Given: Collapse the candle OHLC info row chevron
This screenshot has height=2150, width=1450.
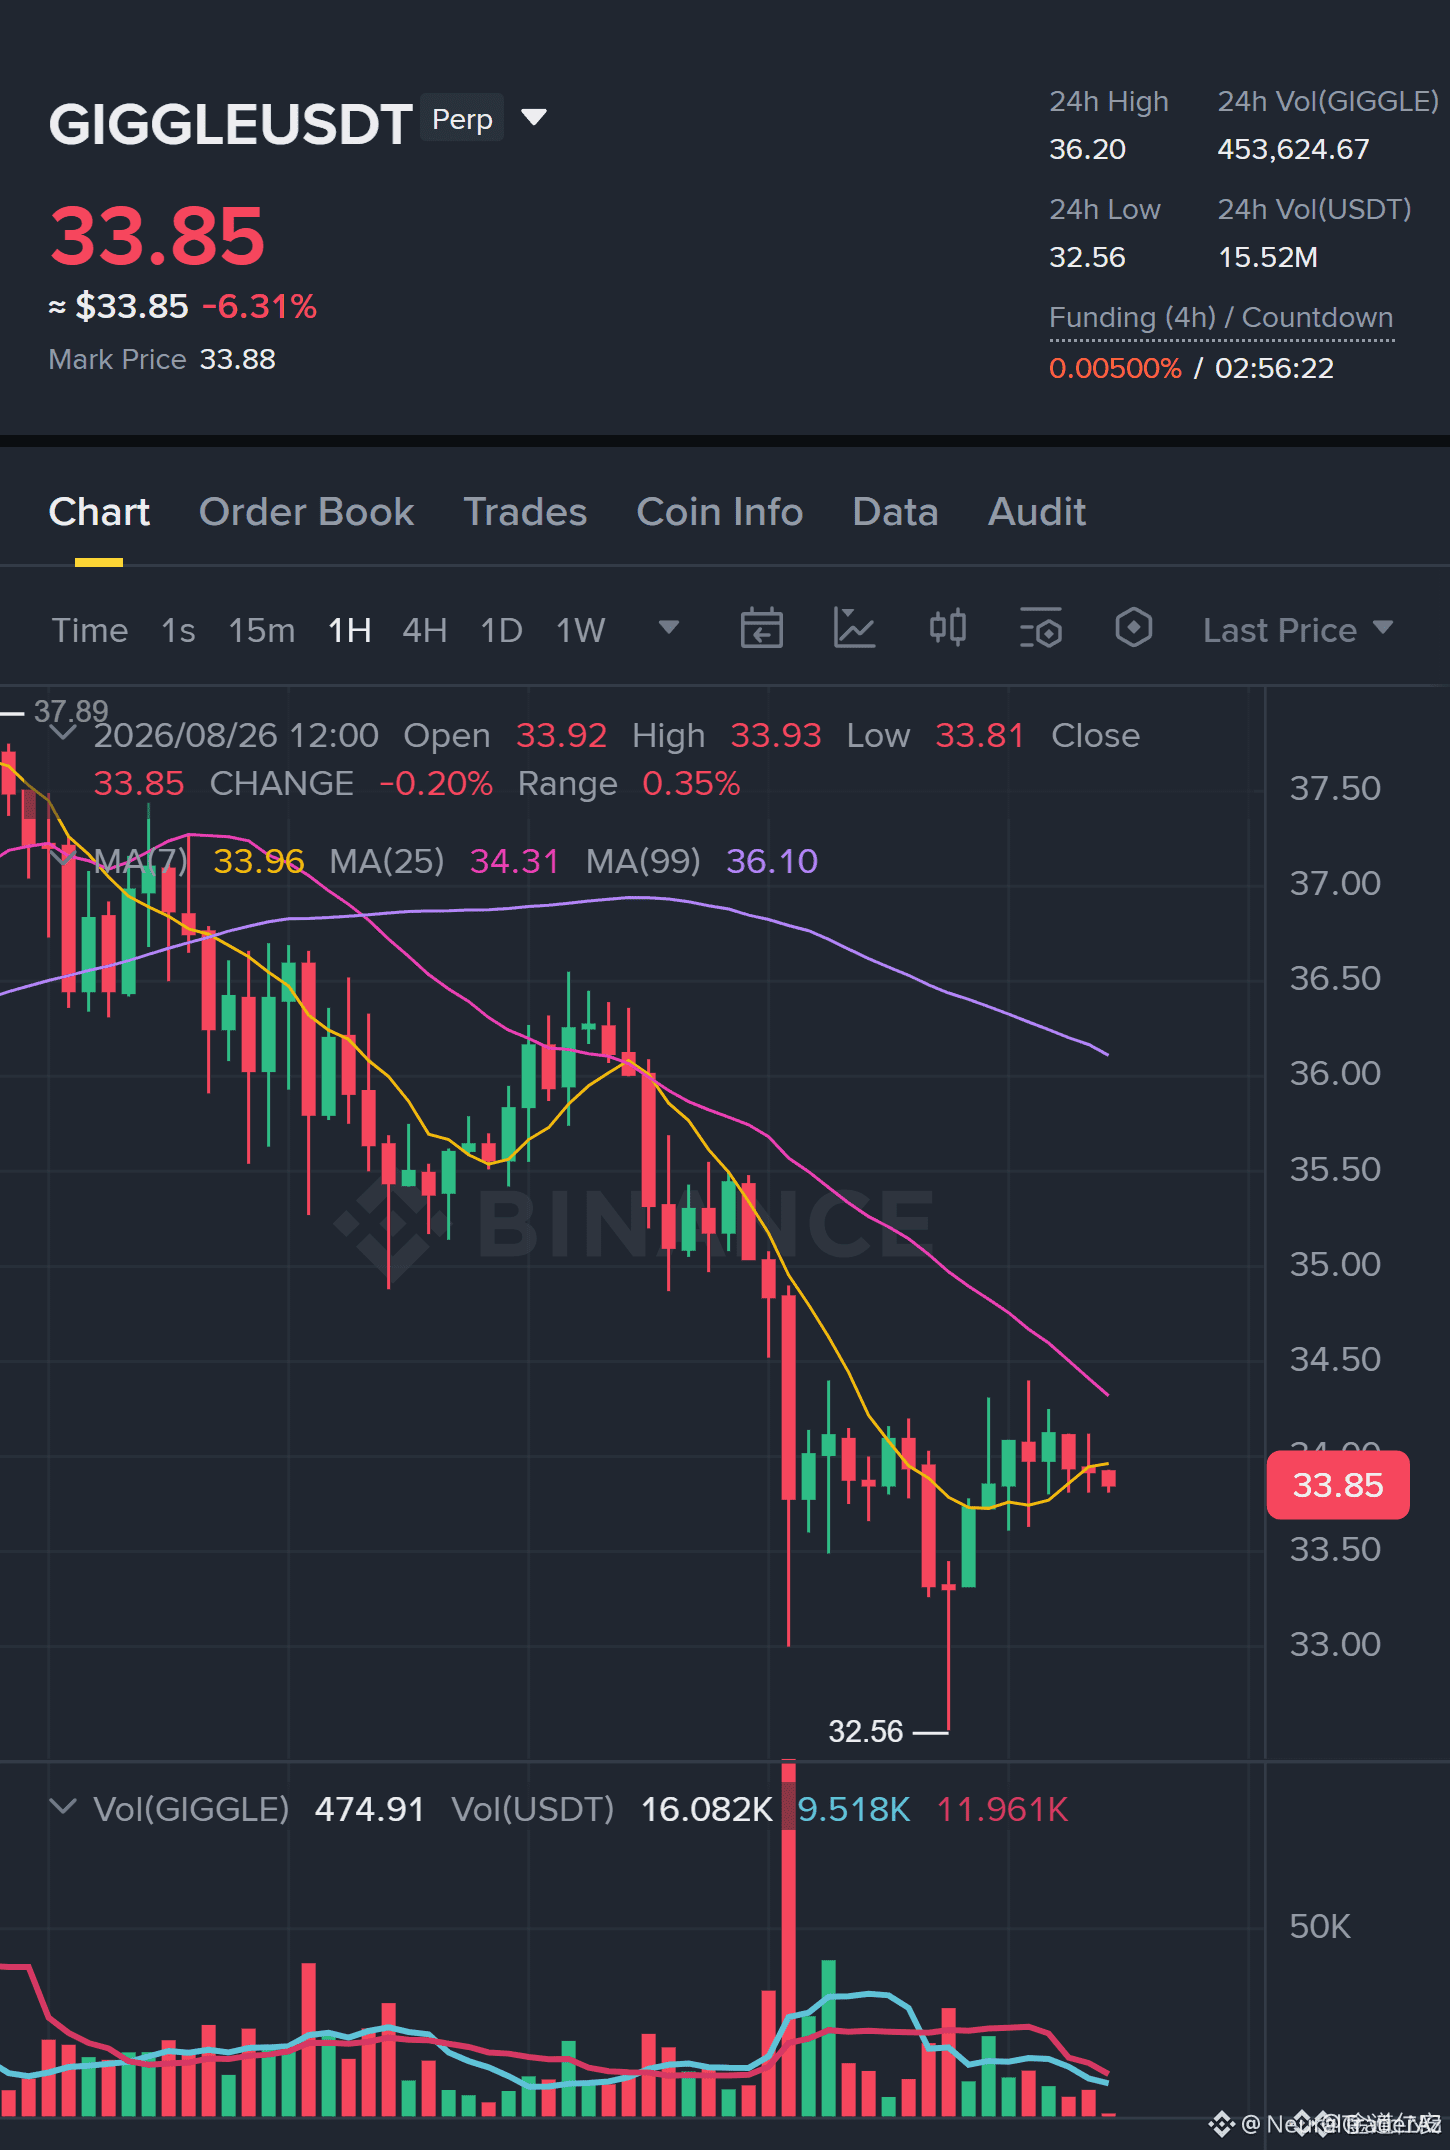Looking at the screenshot, I should pyautogui.click(x=63, y=733).
